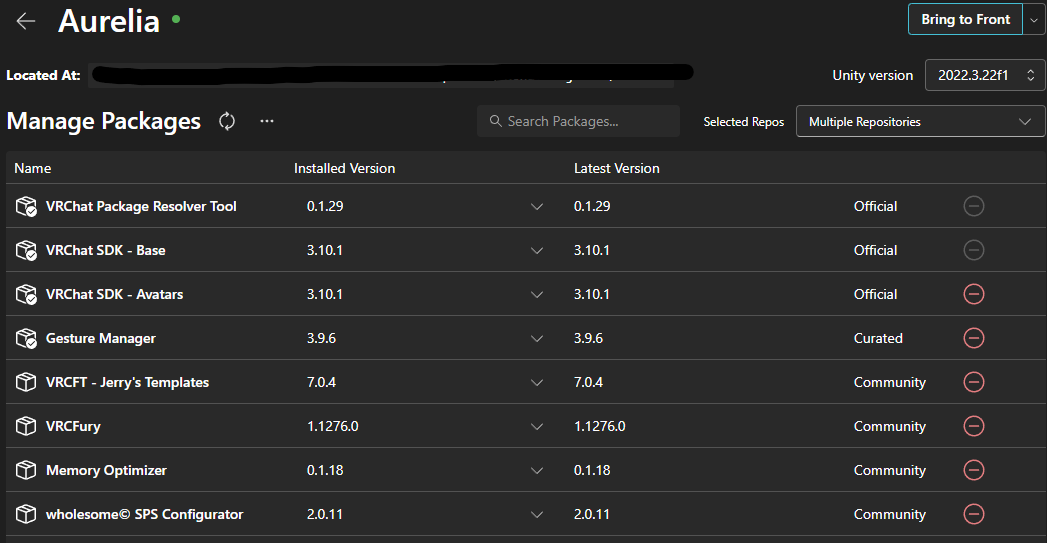This screenshot has height=543, width=1047.
Task: Click the blacked-out project location path
Action: [391, 74]
